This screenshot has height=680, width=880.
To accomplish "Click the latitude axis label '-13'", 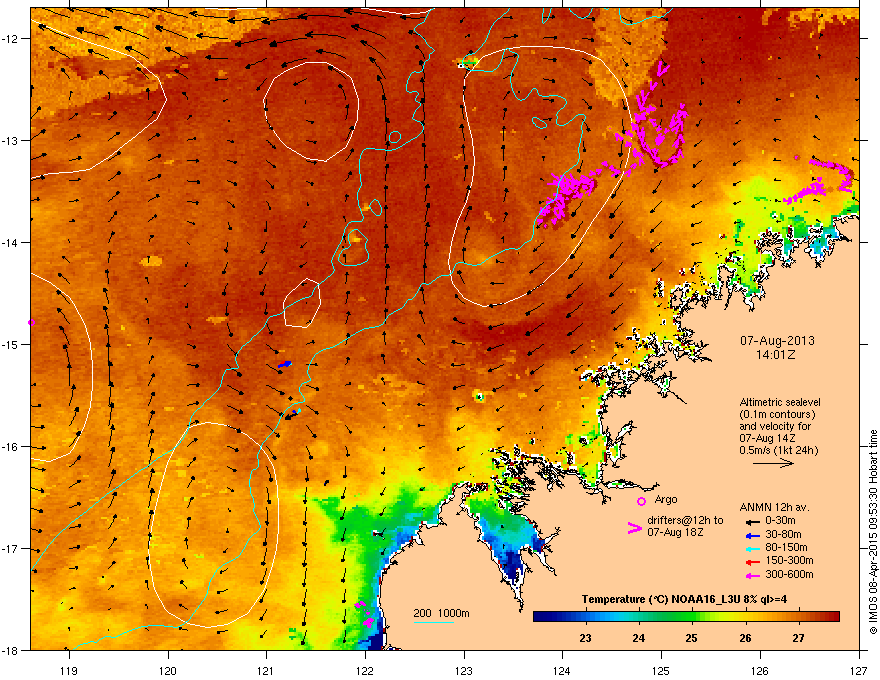I will (x=10, y=141).
